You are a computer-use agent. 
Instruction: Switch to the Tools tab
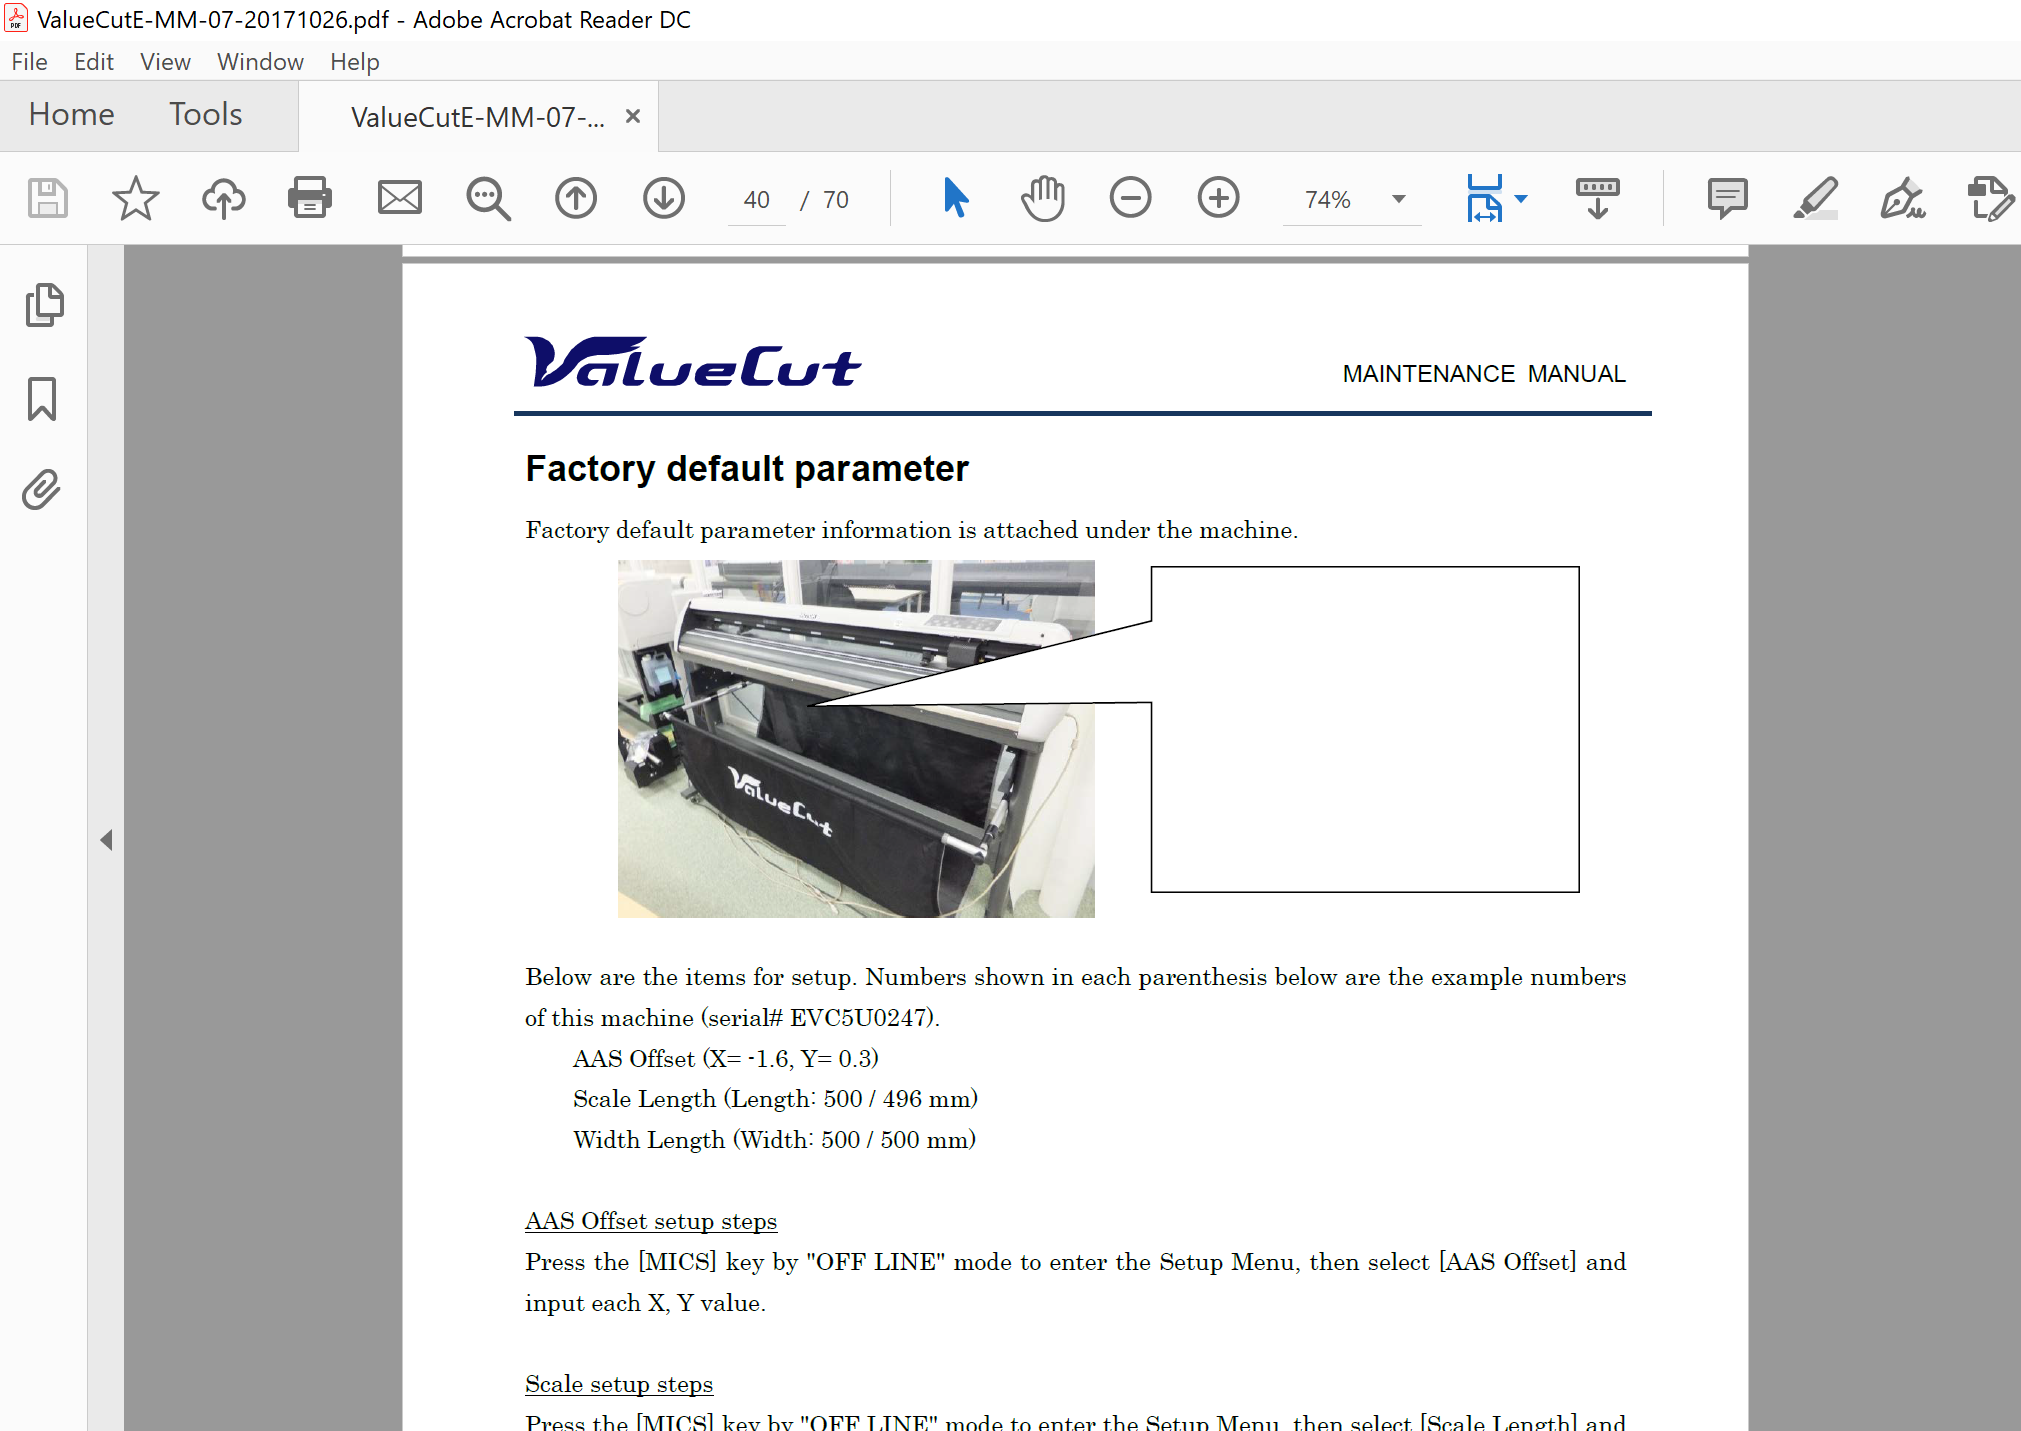click(205, 114)
